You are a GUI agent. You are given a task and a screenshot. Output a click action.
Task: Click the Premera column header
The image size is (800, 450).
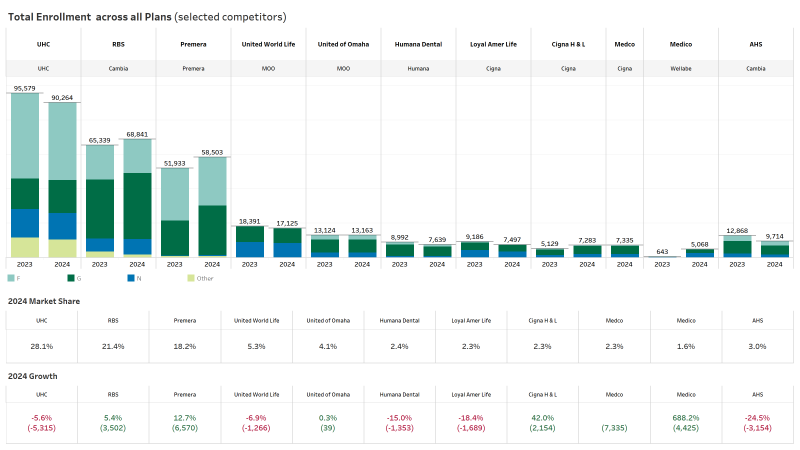tap(193, 44)
